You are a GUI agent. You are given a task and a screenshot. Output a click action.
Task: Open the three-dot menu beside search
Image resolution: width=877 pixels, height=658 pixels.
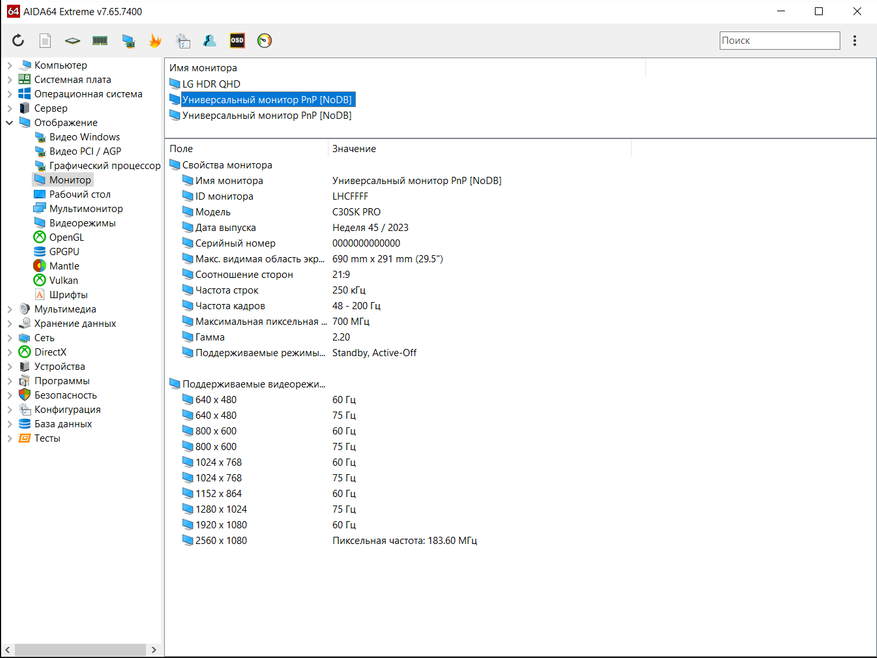(855, 41)
